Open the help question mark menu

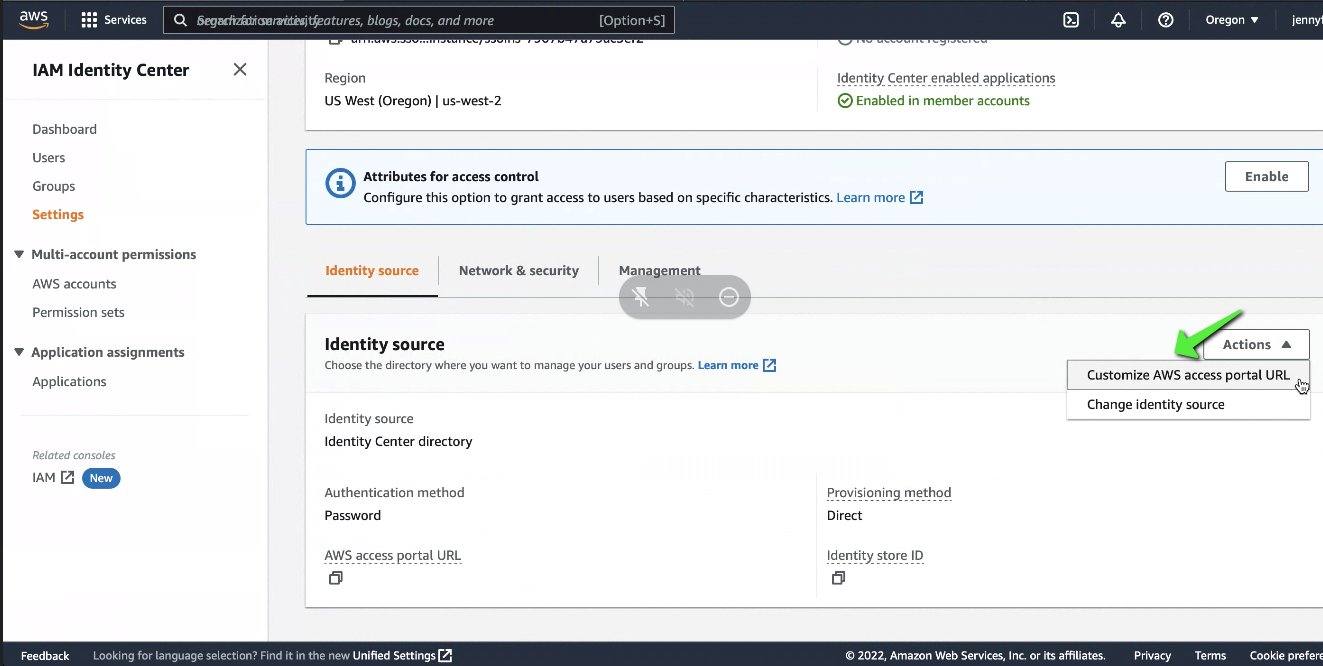[x=1165, y=20]
